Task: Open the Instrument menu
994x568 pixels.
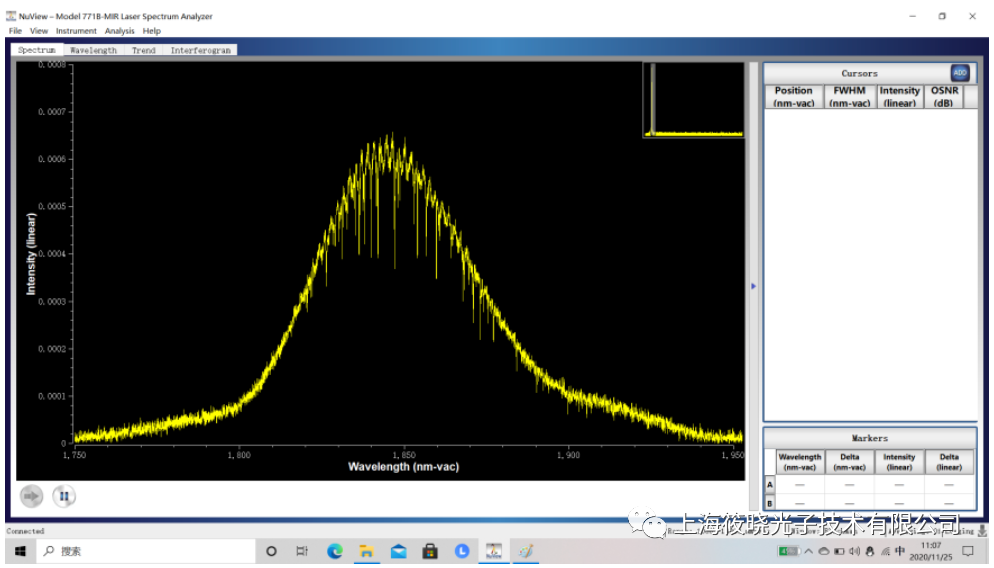Action: pyautogui.click(x=76, y=31)
